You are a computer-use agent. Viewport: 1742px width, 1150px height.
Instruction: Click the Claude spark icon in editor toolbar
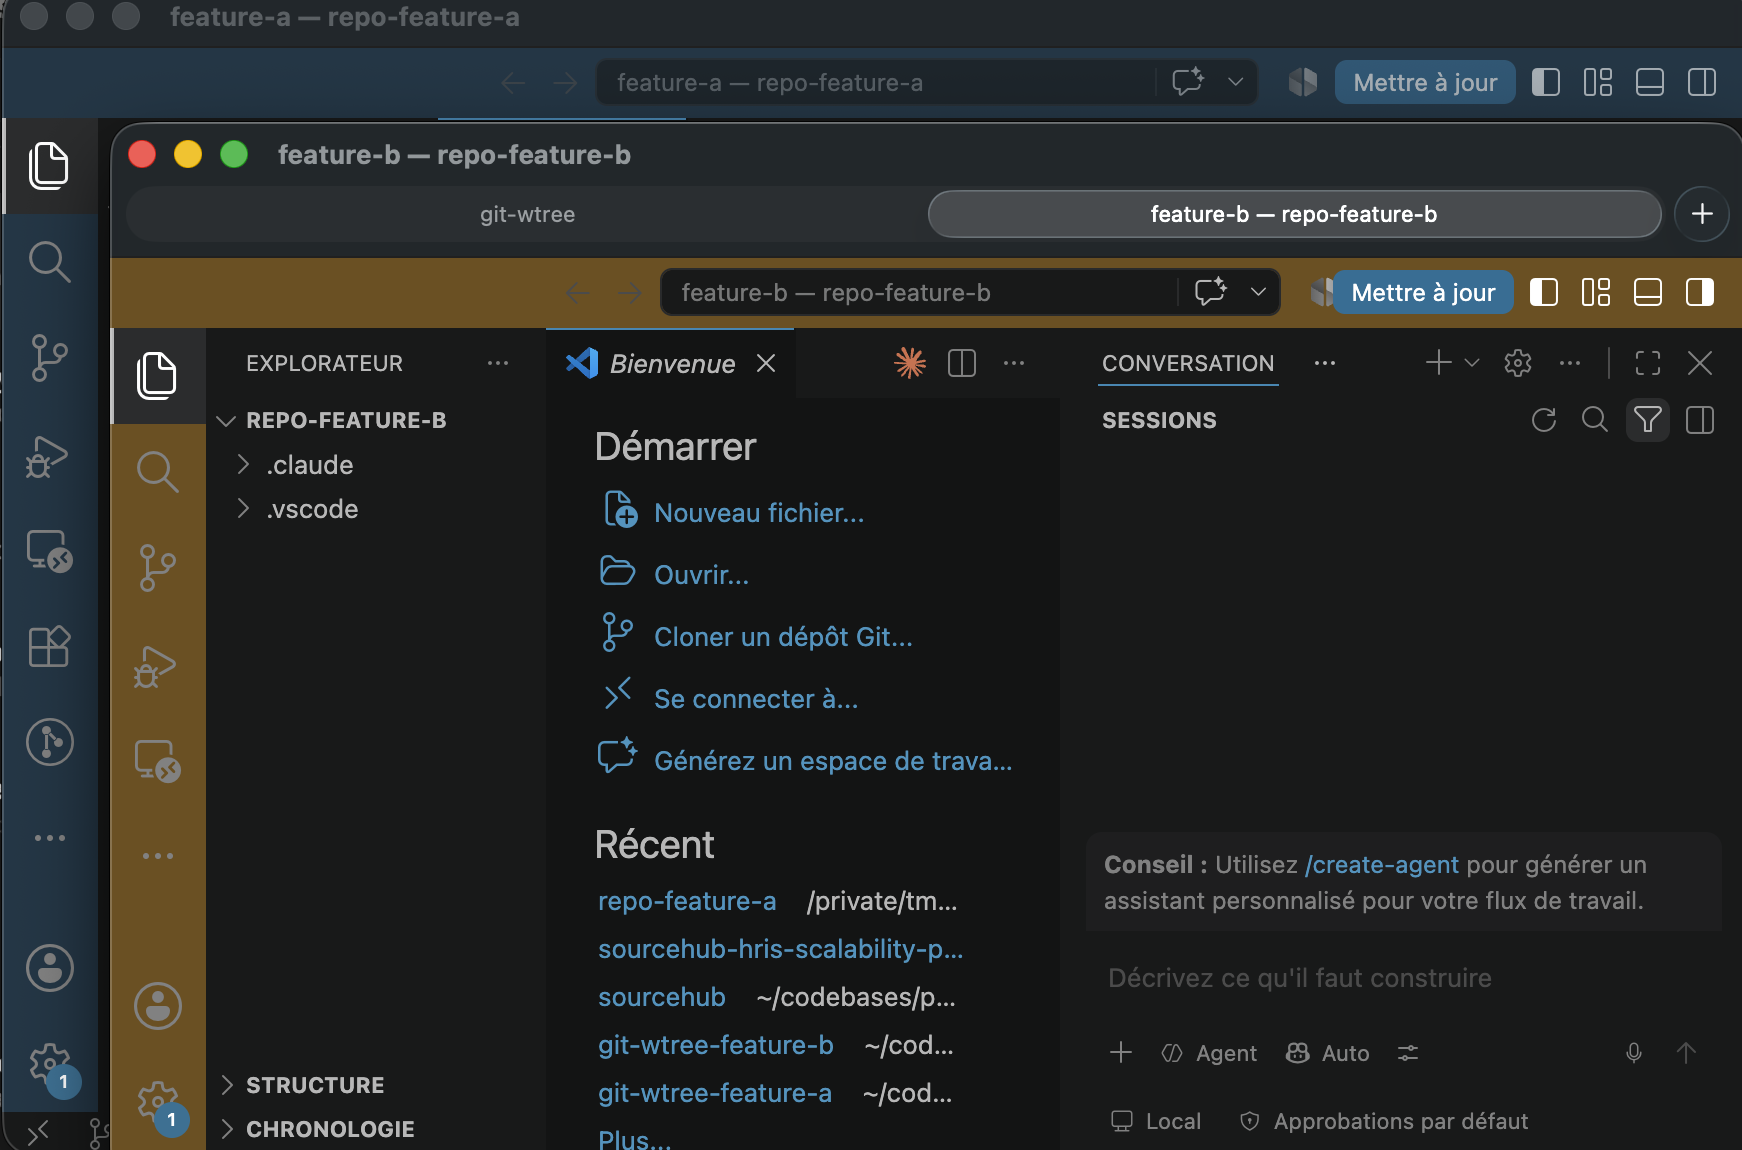[910, 363]
